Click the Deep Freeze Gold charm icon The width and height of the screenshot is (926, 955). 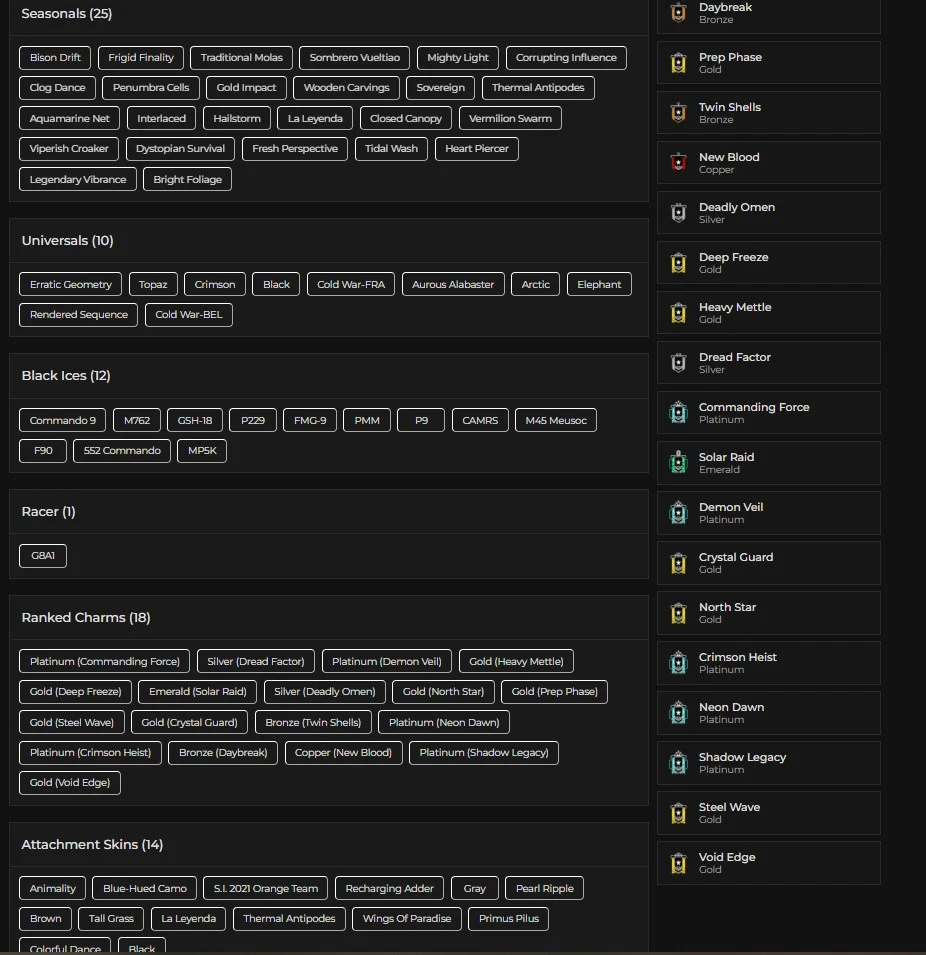click(x=679, y=262)
